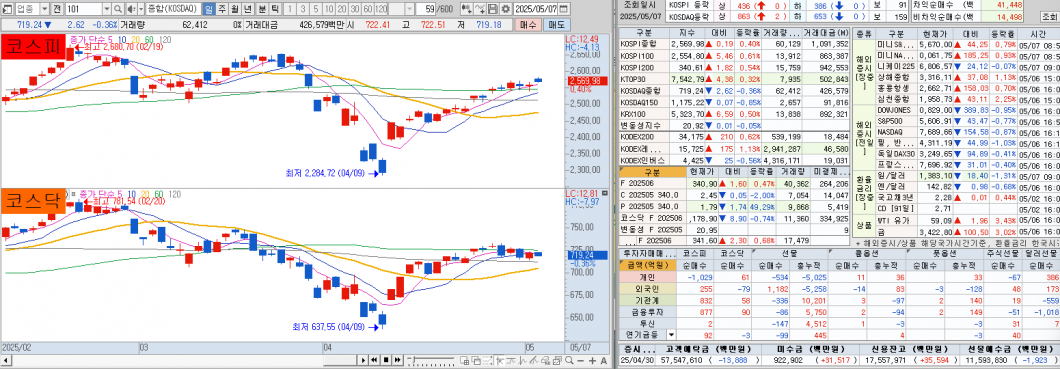The height and width of the screenshot is (369, 1060).
Task: Click the add candlestick chart icon
Action: 466,9
